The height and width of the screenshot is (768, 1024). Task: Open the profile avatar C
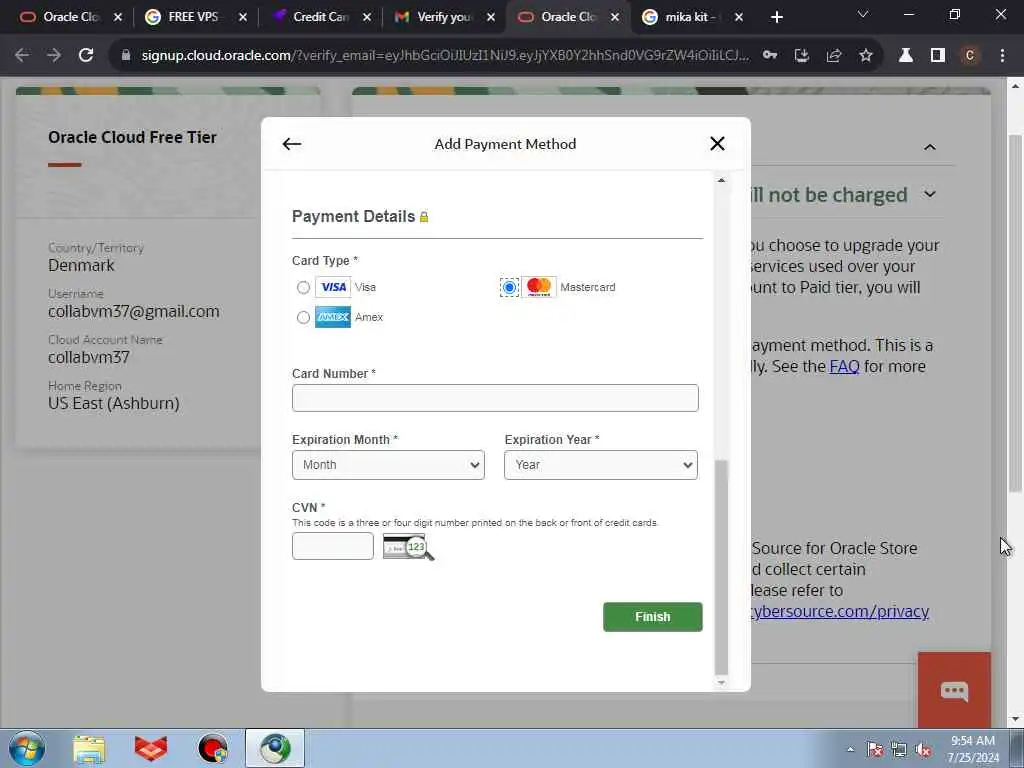pyautogui.click(x=970, y=56)
